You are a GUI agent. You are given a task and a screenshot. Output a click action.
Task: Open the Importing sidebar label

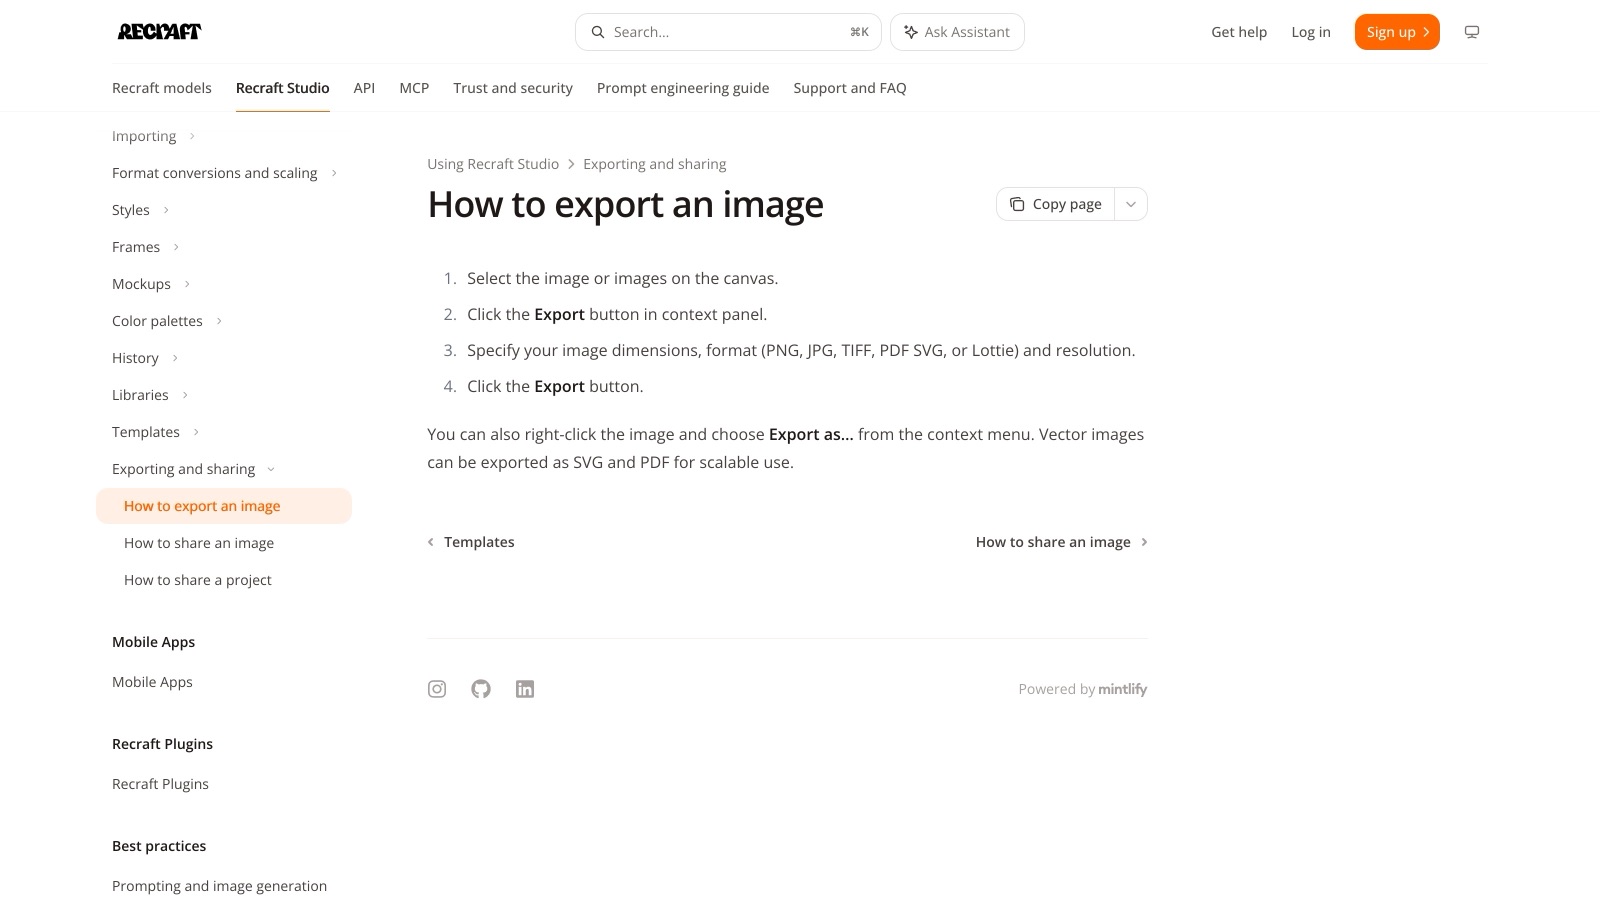[144, 136]
